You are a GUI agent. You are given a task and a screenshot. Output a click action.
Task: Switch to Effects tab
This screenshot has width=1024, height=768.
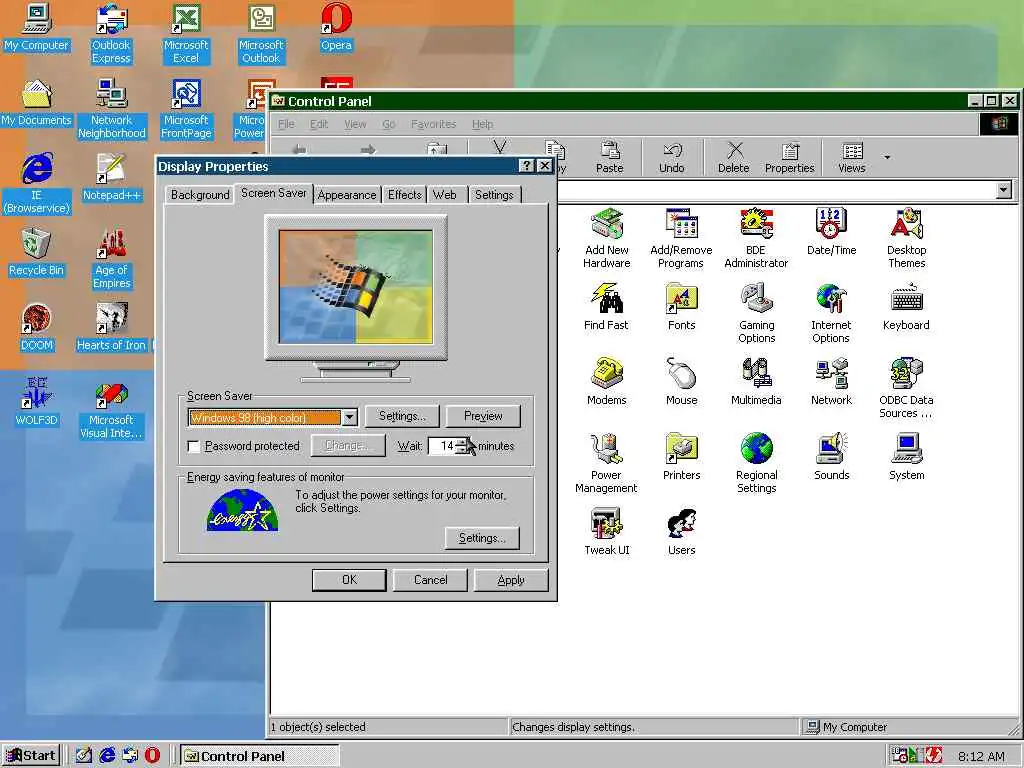coord(404,195)
